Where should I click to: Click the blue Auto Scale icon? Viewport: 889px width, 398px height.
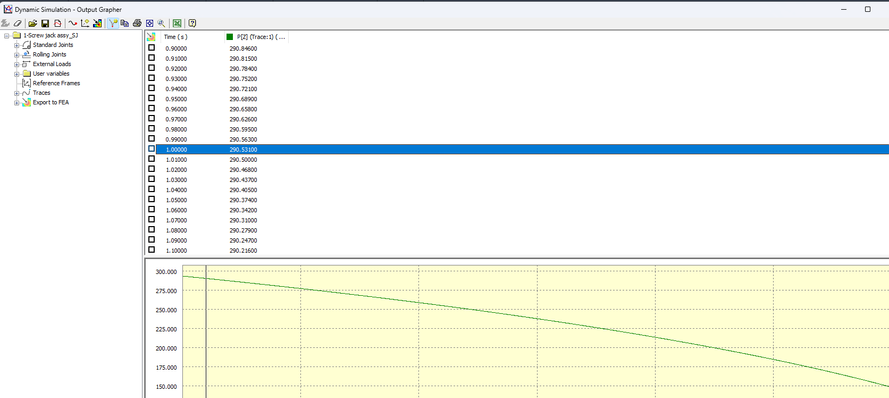coord(150,23)
